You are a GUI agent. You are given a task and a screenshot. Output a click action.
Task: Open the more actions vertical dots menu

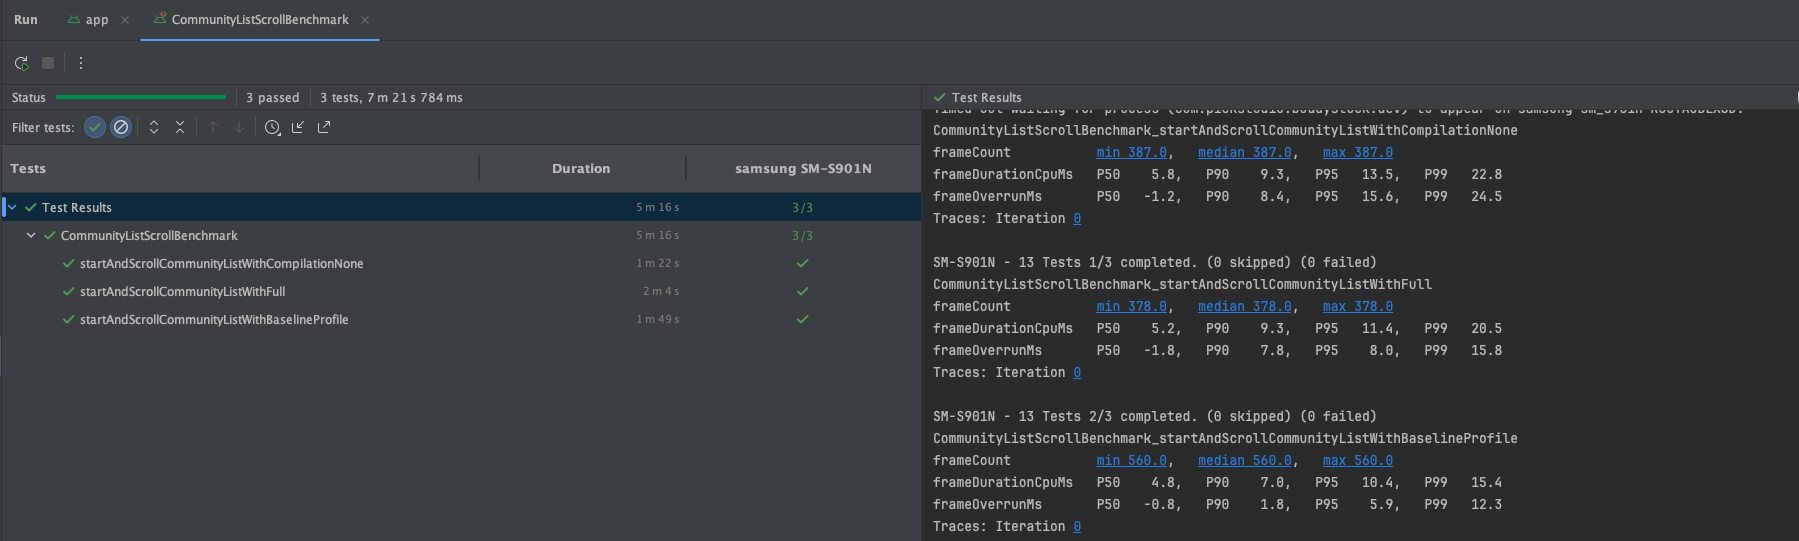[x=81, y=63]
